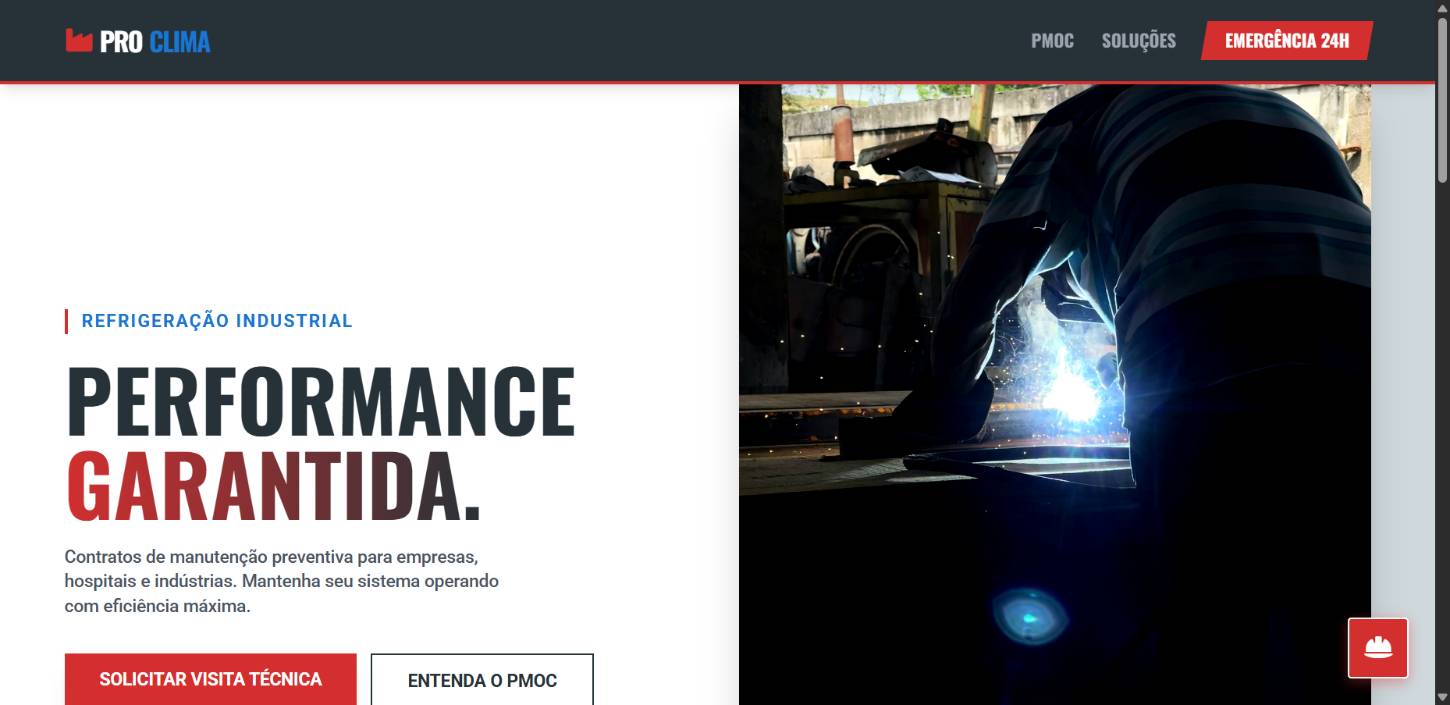
Task: Click SOLICITAR VISITA TÉCNICA button
Action: click(211, 679)
